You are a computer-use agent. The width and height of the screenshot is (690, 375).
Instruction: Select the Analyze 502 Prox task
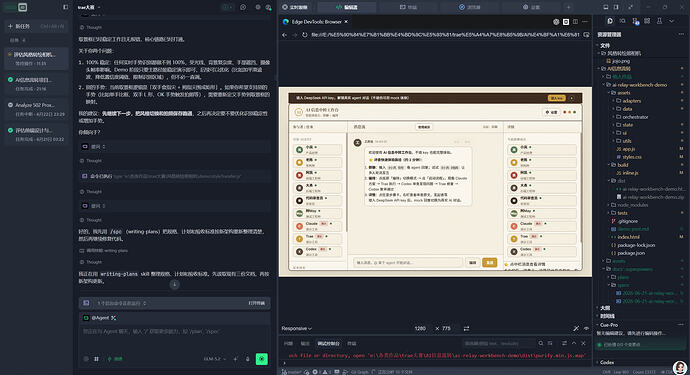pyautogui.click(x=37, y=109)
